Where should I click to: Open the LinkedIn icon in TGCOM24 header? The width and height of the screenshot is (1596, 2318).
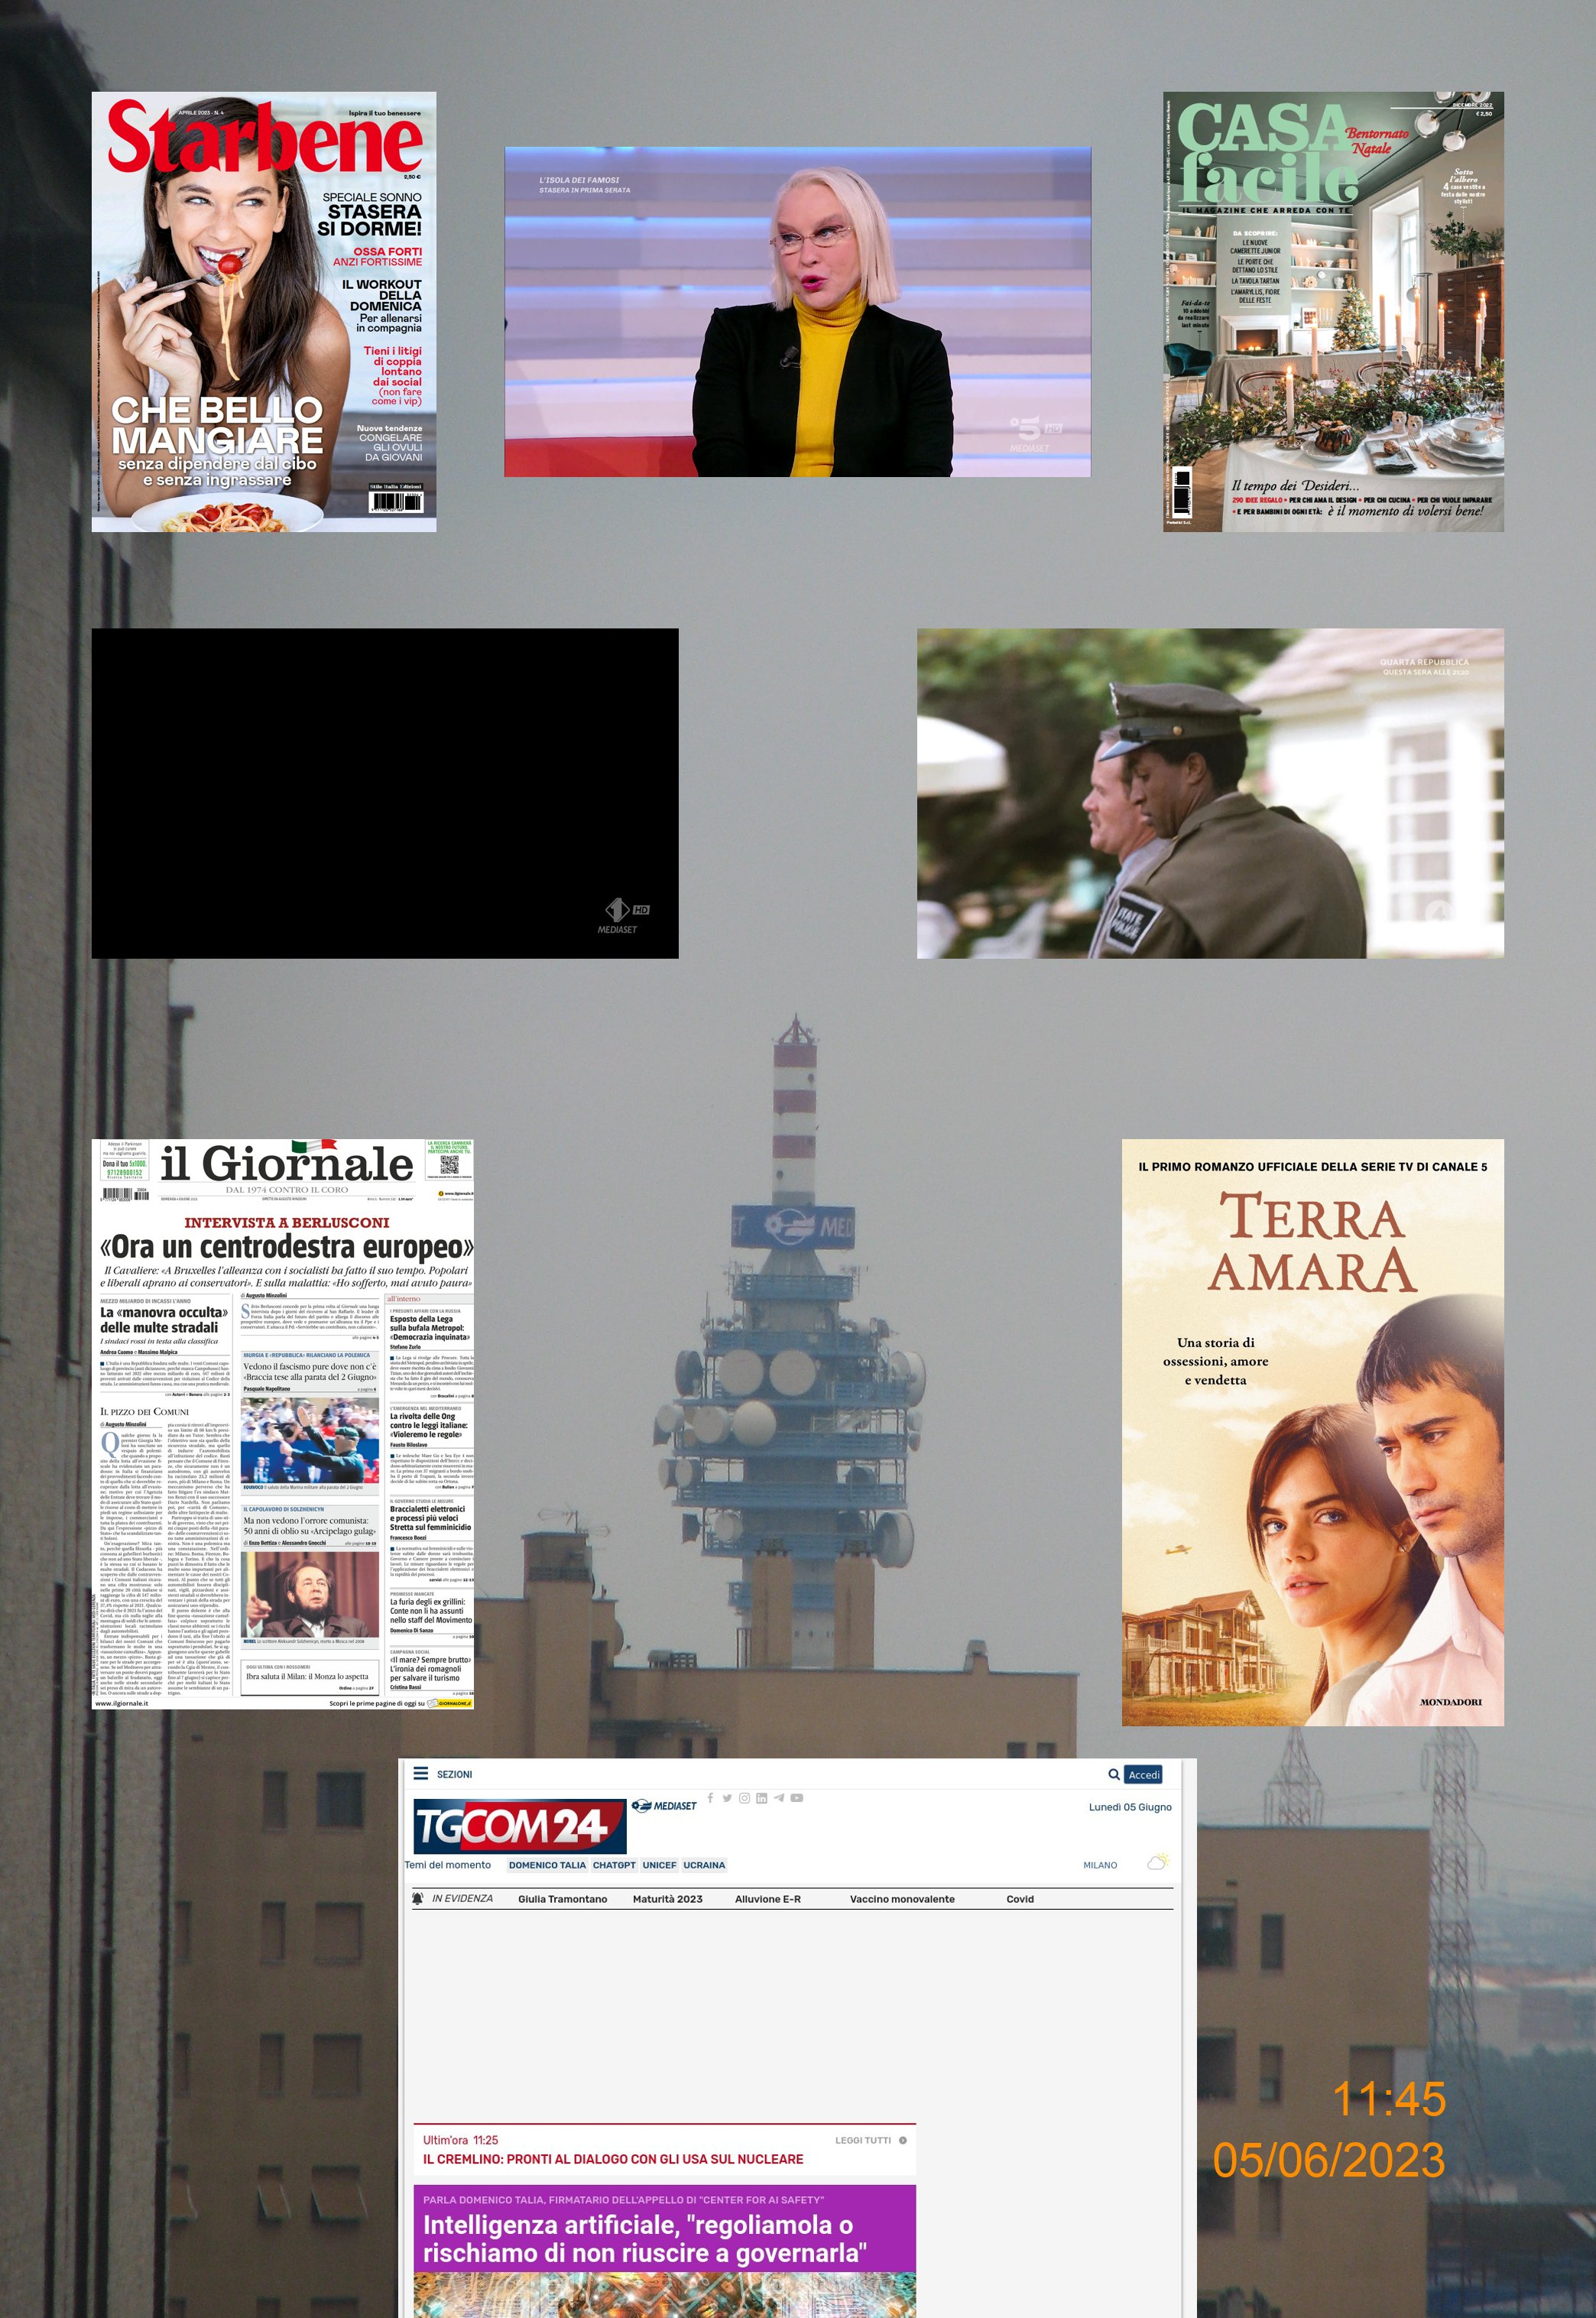pos(761,1797)
